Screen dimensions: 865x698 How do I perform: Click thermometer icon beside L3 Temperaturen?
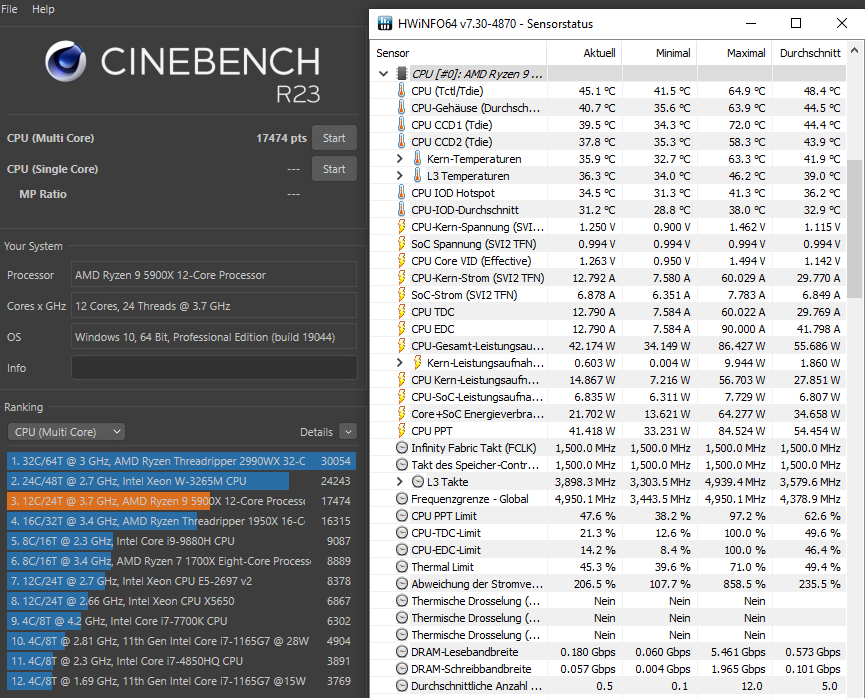(418, 176)
